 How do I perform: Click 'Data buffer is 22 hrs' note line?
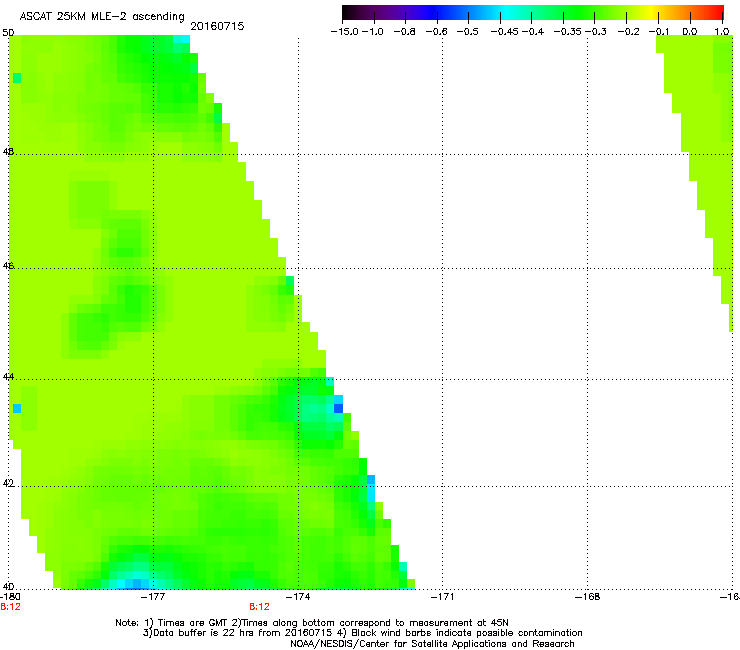(362, 633)
